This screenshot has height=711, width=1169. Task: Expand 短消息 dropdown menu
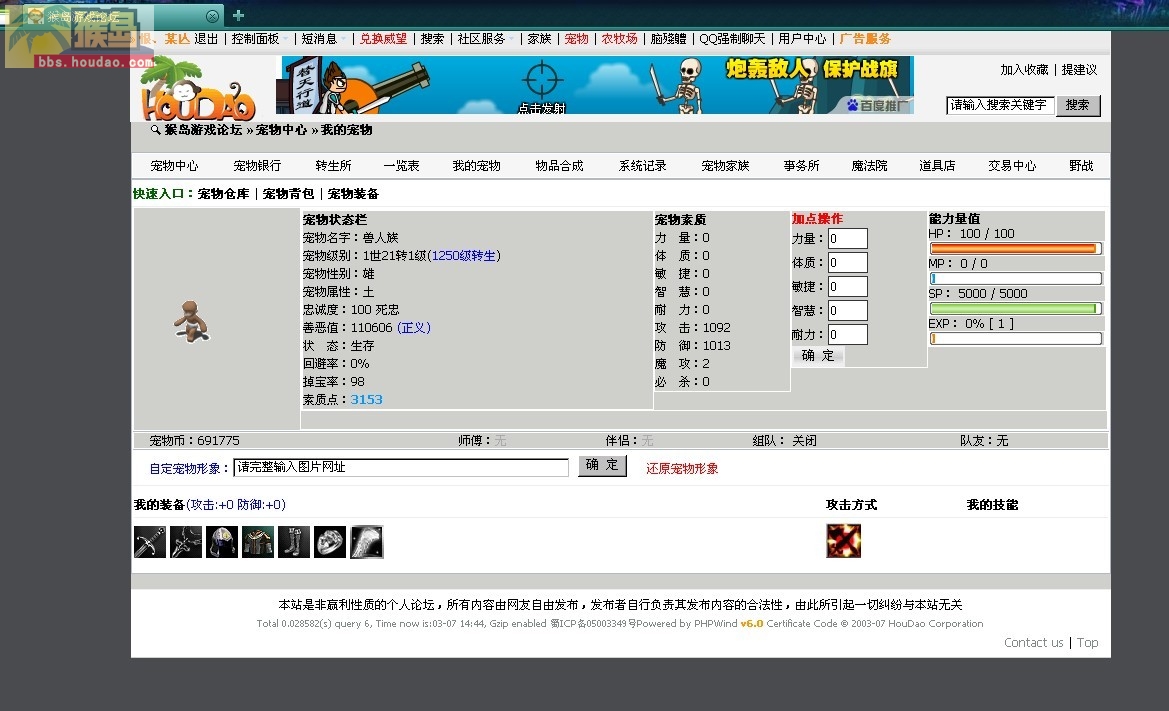(324, 39)
